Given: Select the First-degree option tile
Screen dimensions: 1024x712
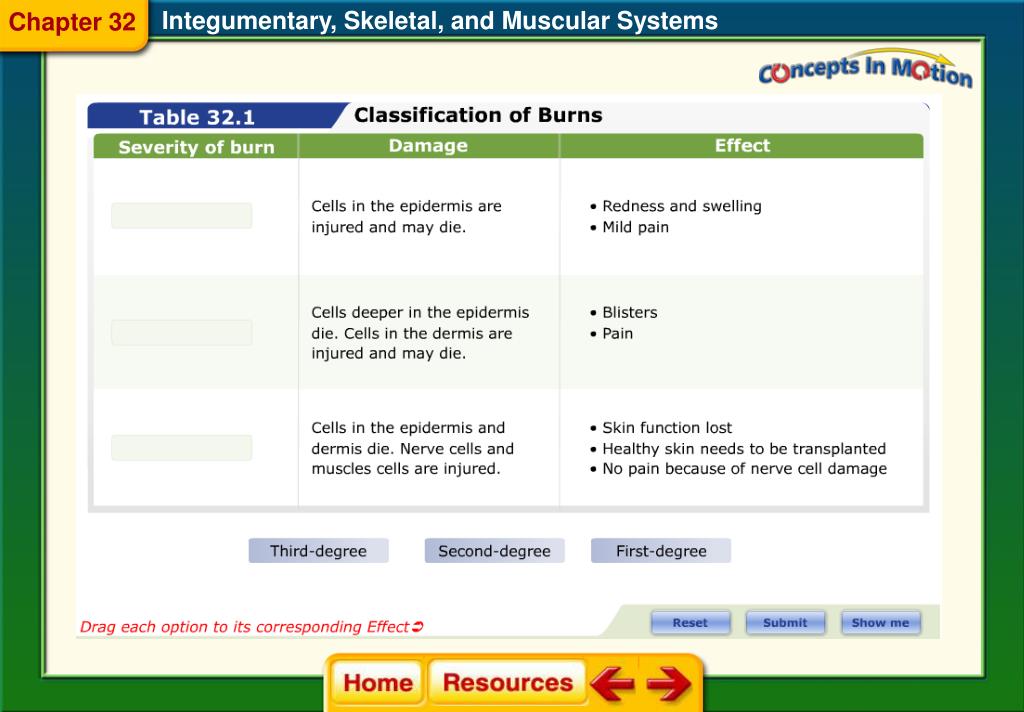Looking at the screenshot, I should 661,551.
